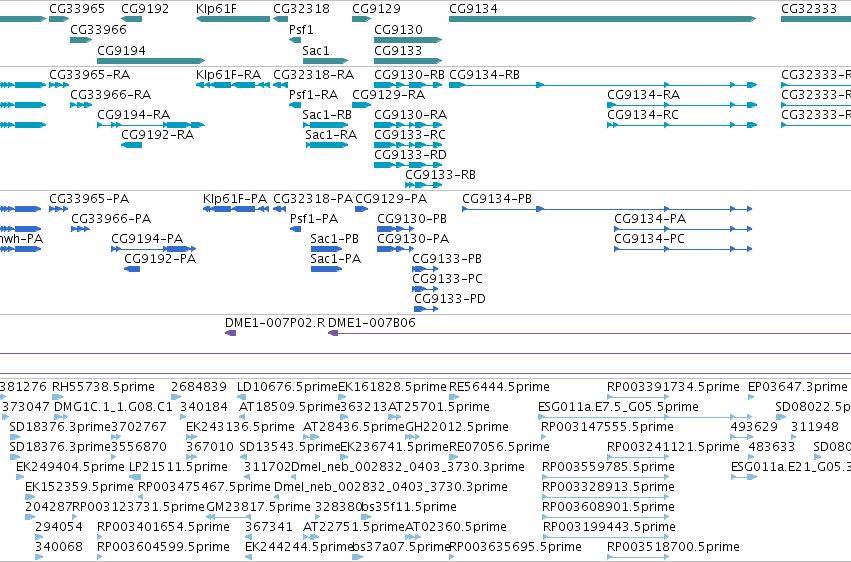Select the CG9129 gene label

point(376,9)
